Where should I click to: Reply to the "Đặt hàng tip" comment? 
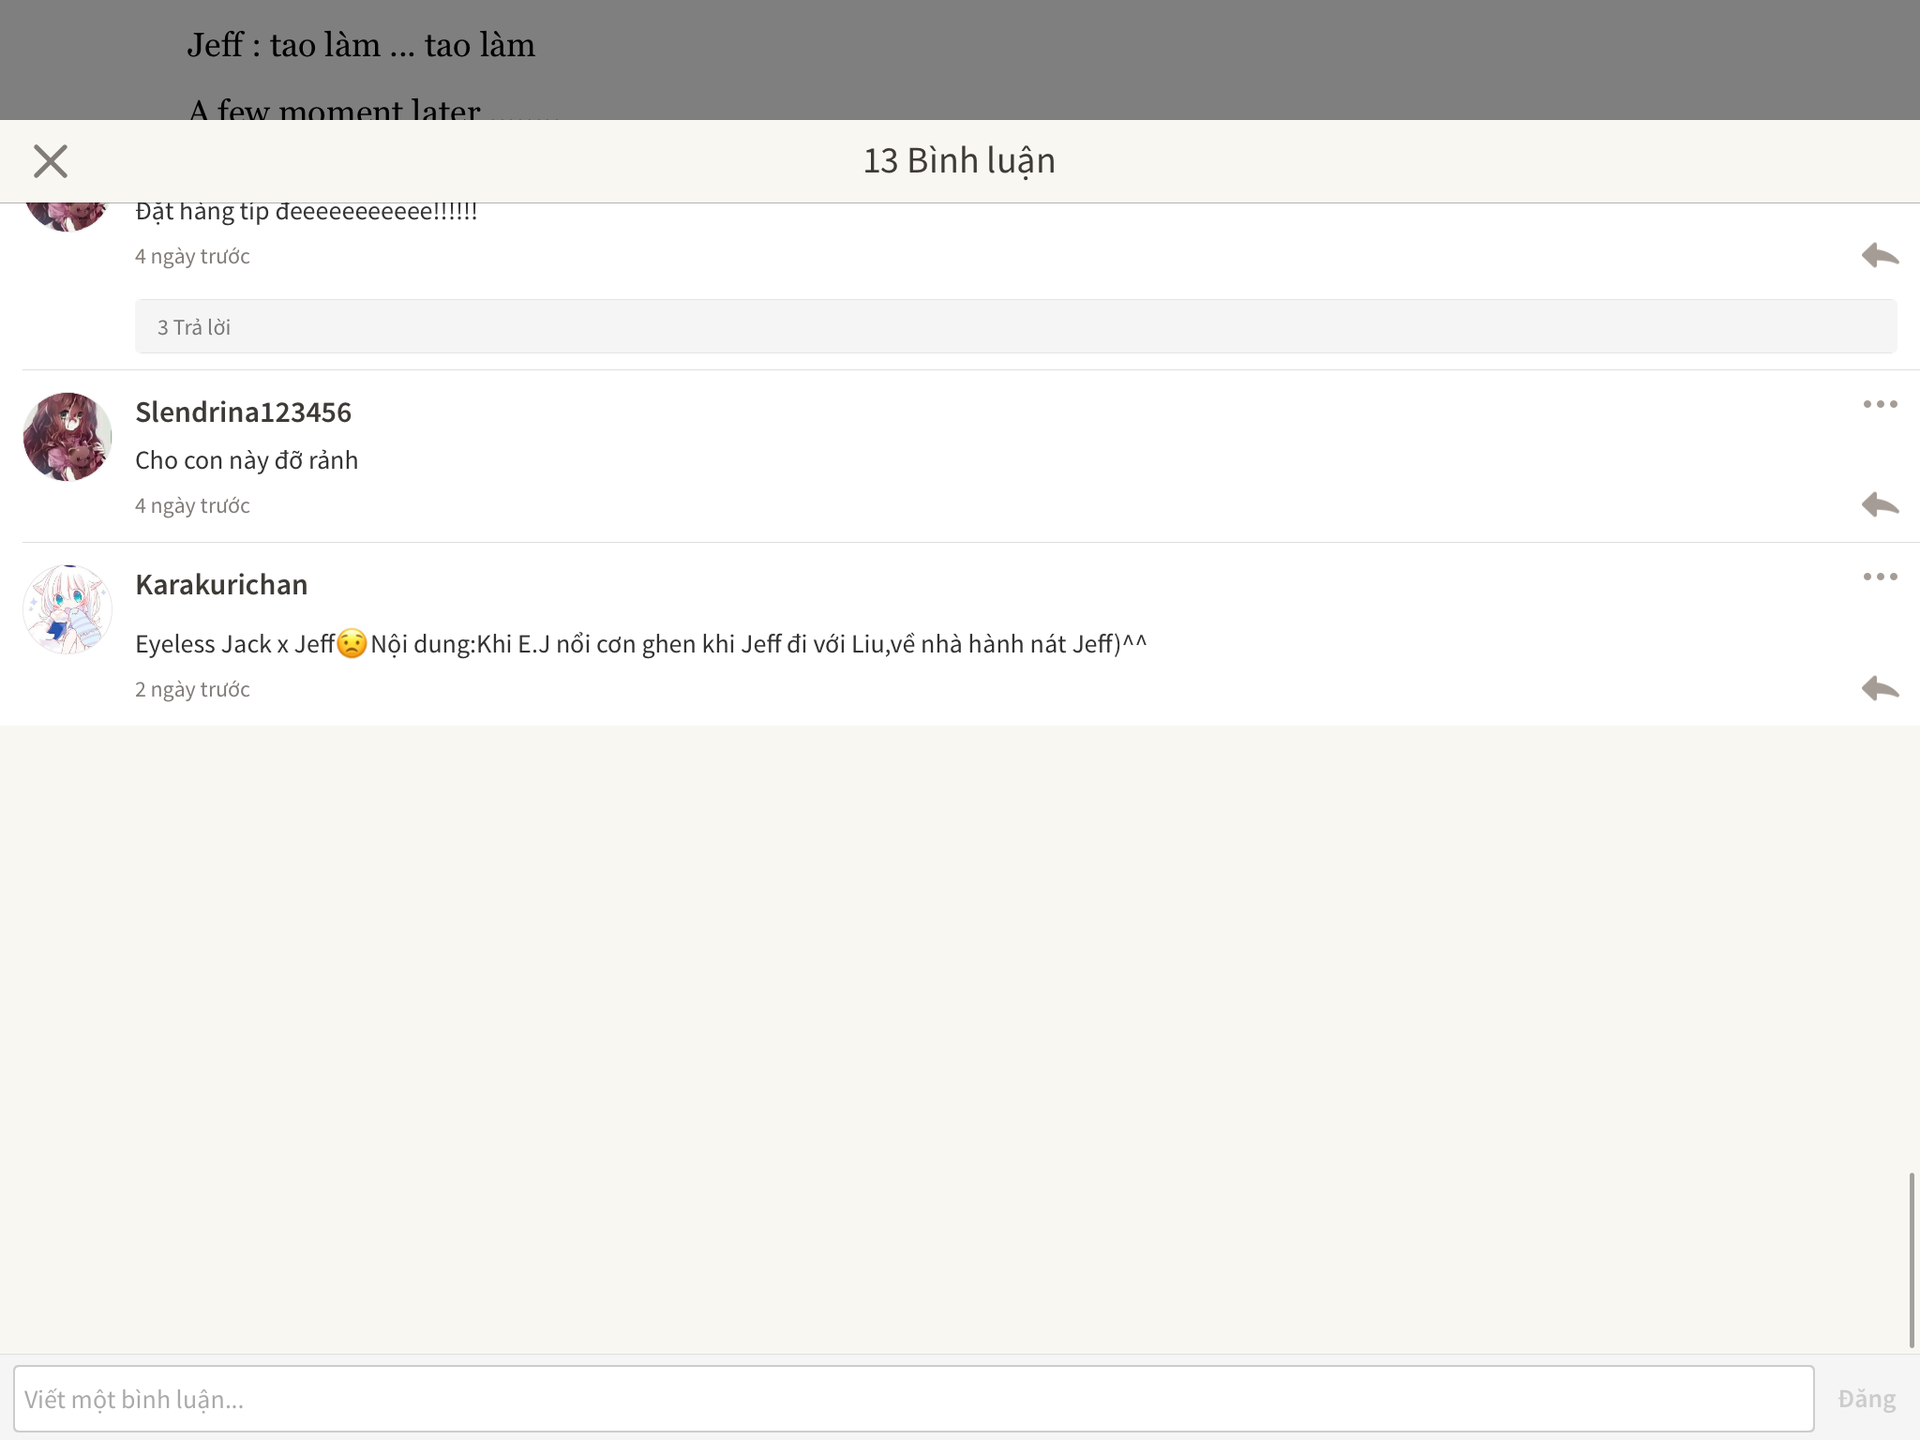tap(1879, 255)
